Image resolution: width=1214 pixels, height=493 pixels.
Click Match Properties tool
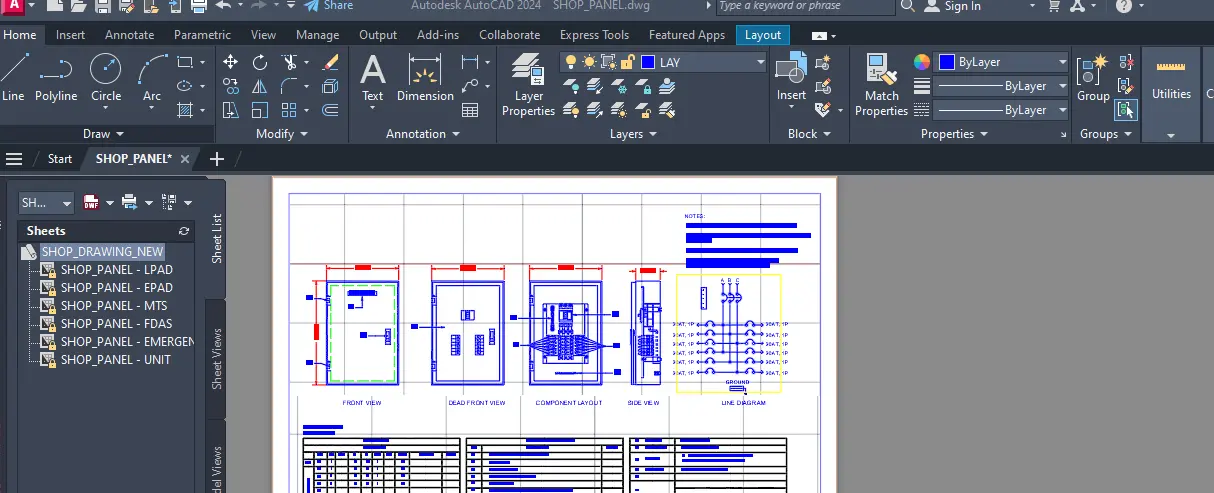[881, 86]
